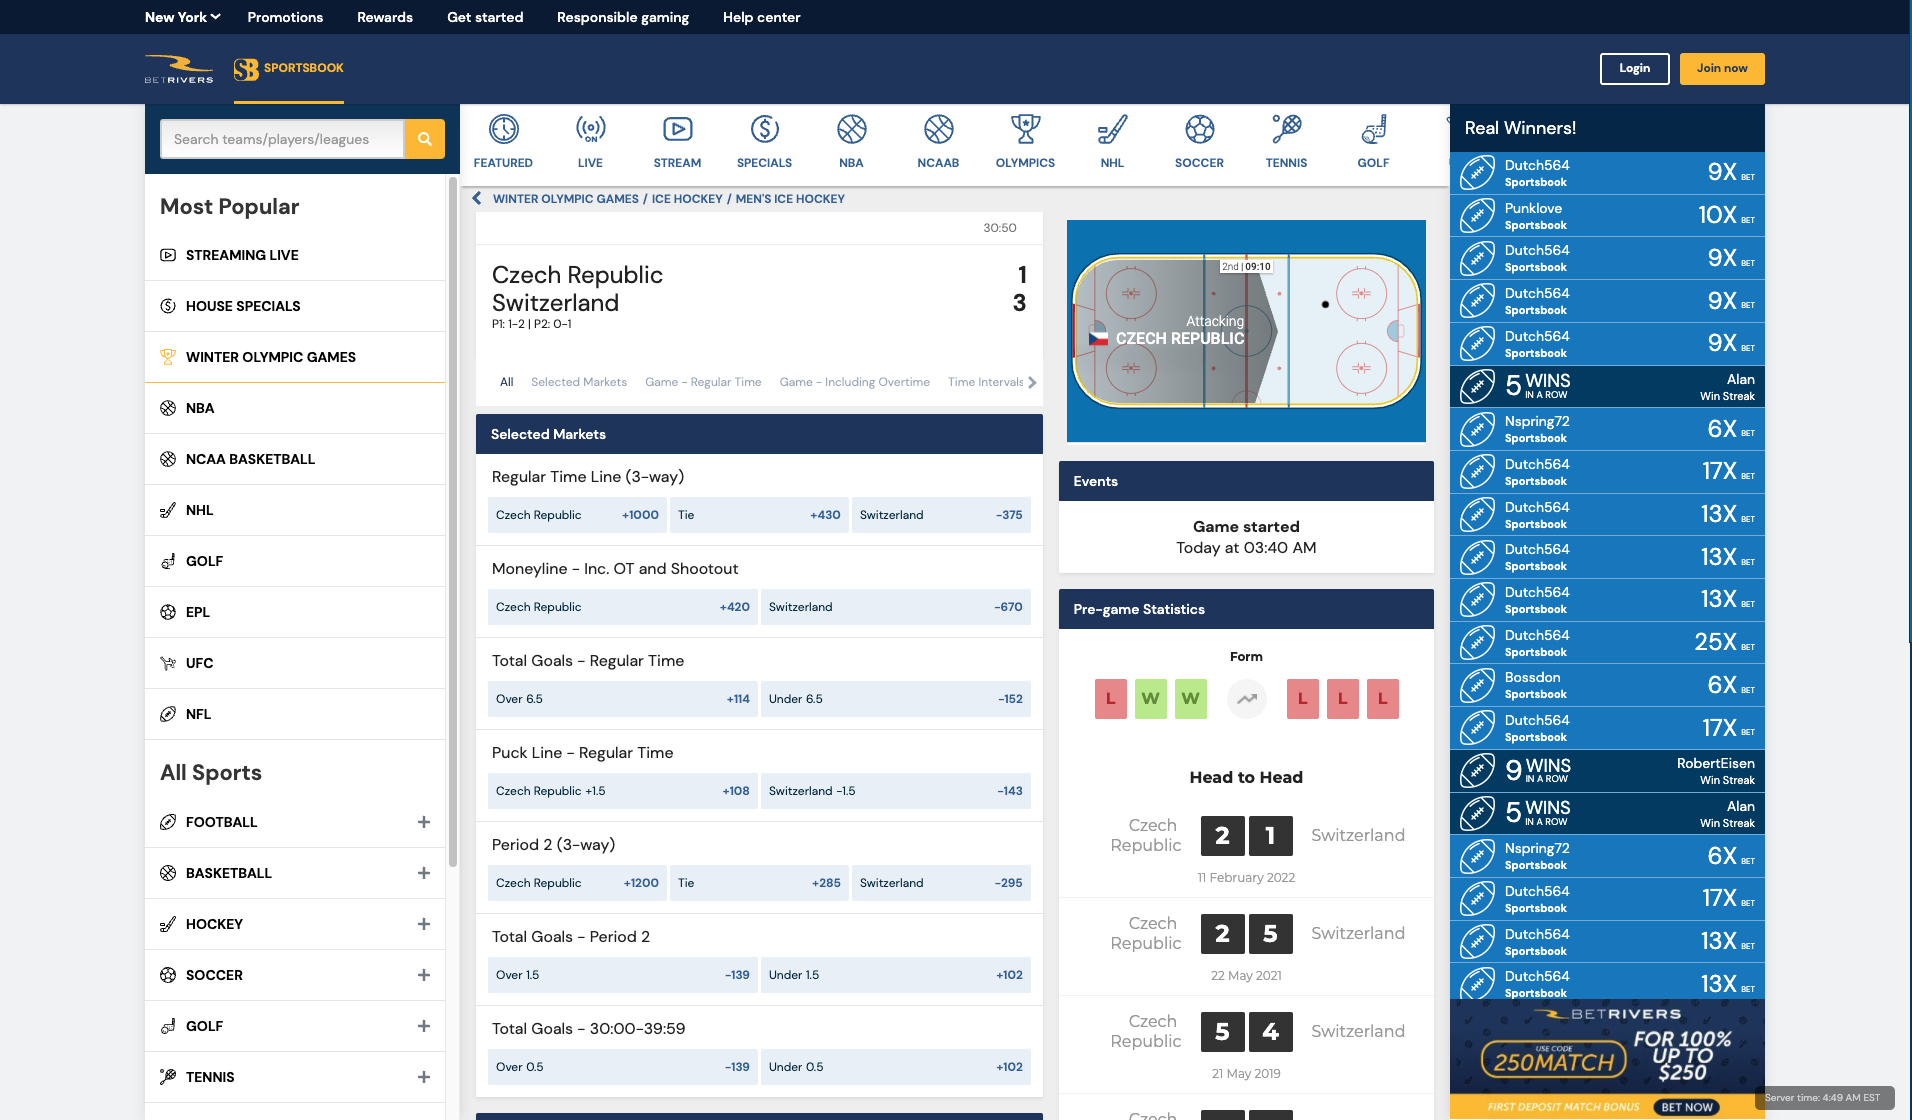
Task: Click Winter Olympic Games breadcrumb link
Action: (x=566, y=199)
